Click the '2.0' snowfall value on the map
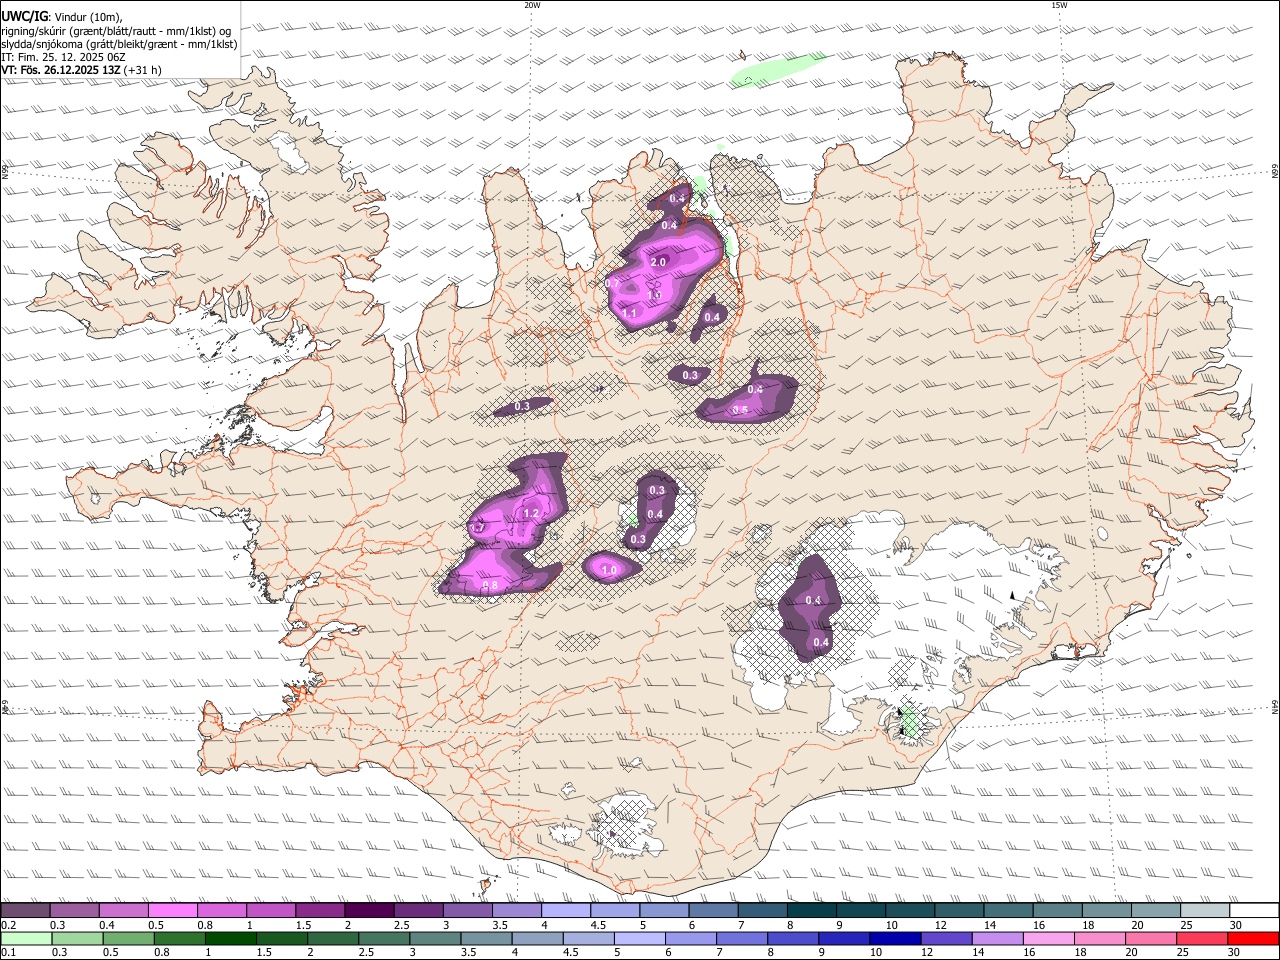 (658, 262)
